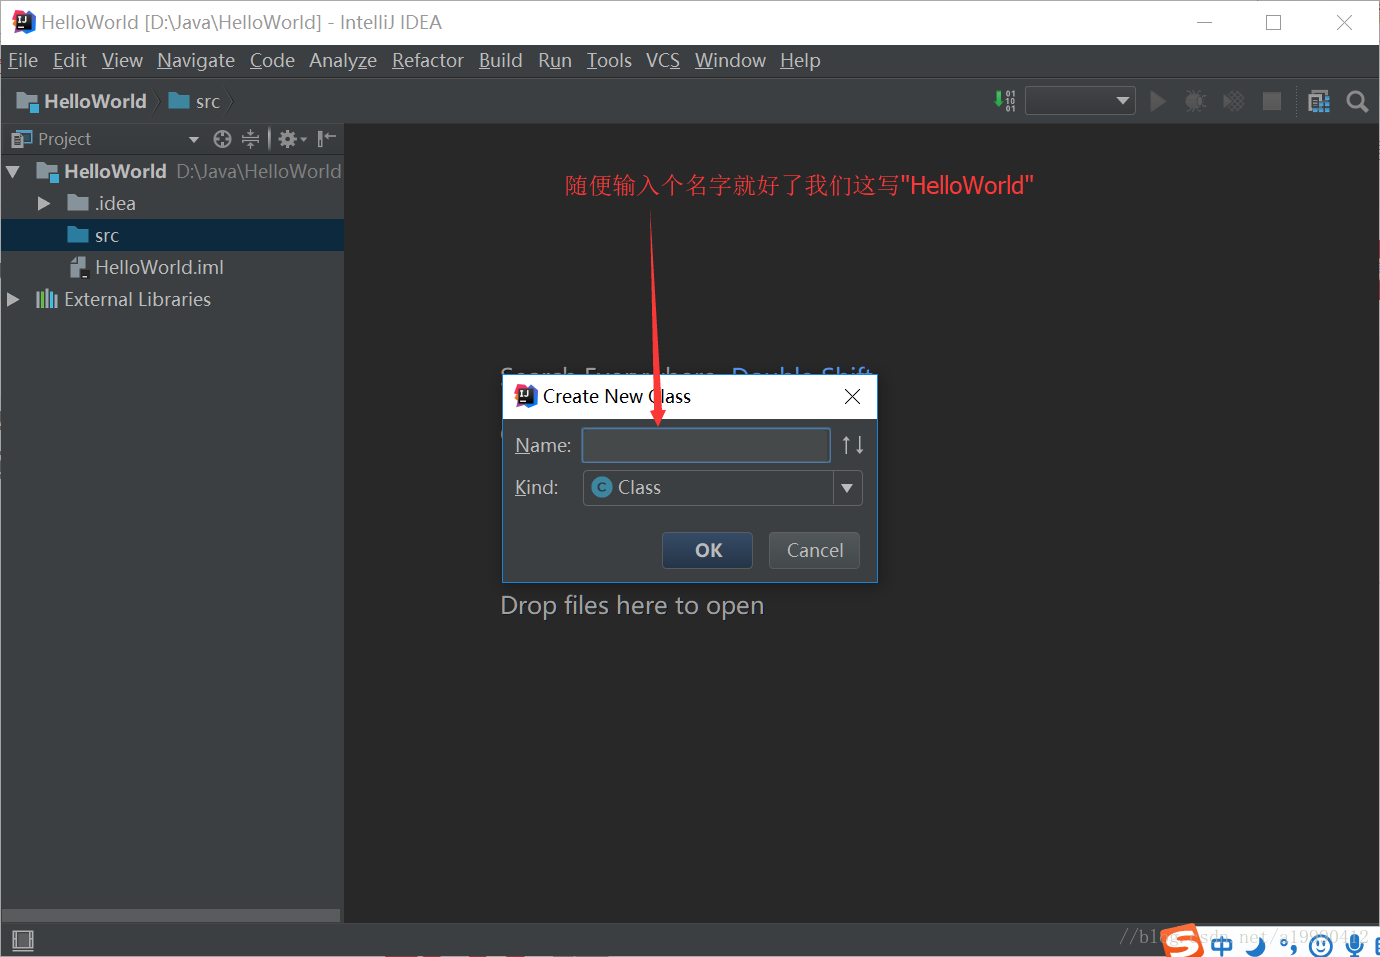The width and height of the screenshot is (1380, 957).
Task: Click the HelloWorld breadcrumb in navigation bar
Action: click(x=82, y=101)
